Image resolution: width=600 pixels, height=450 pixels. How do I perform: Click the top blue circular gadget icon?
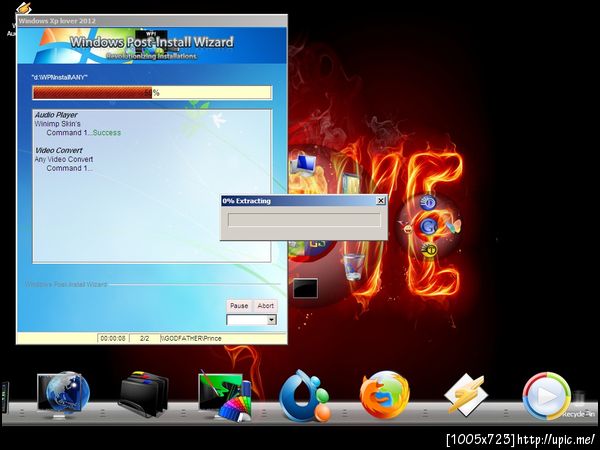pos(428,202)
